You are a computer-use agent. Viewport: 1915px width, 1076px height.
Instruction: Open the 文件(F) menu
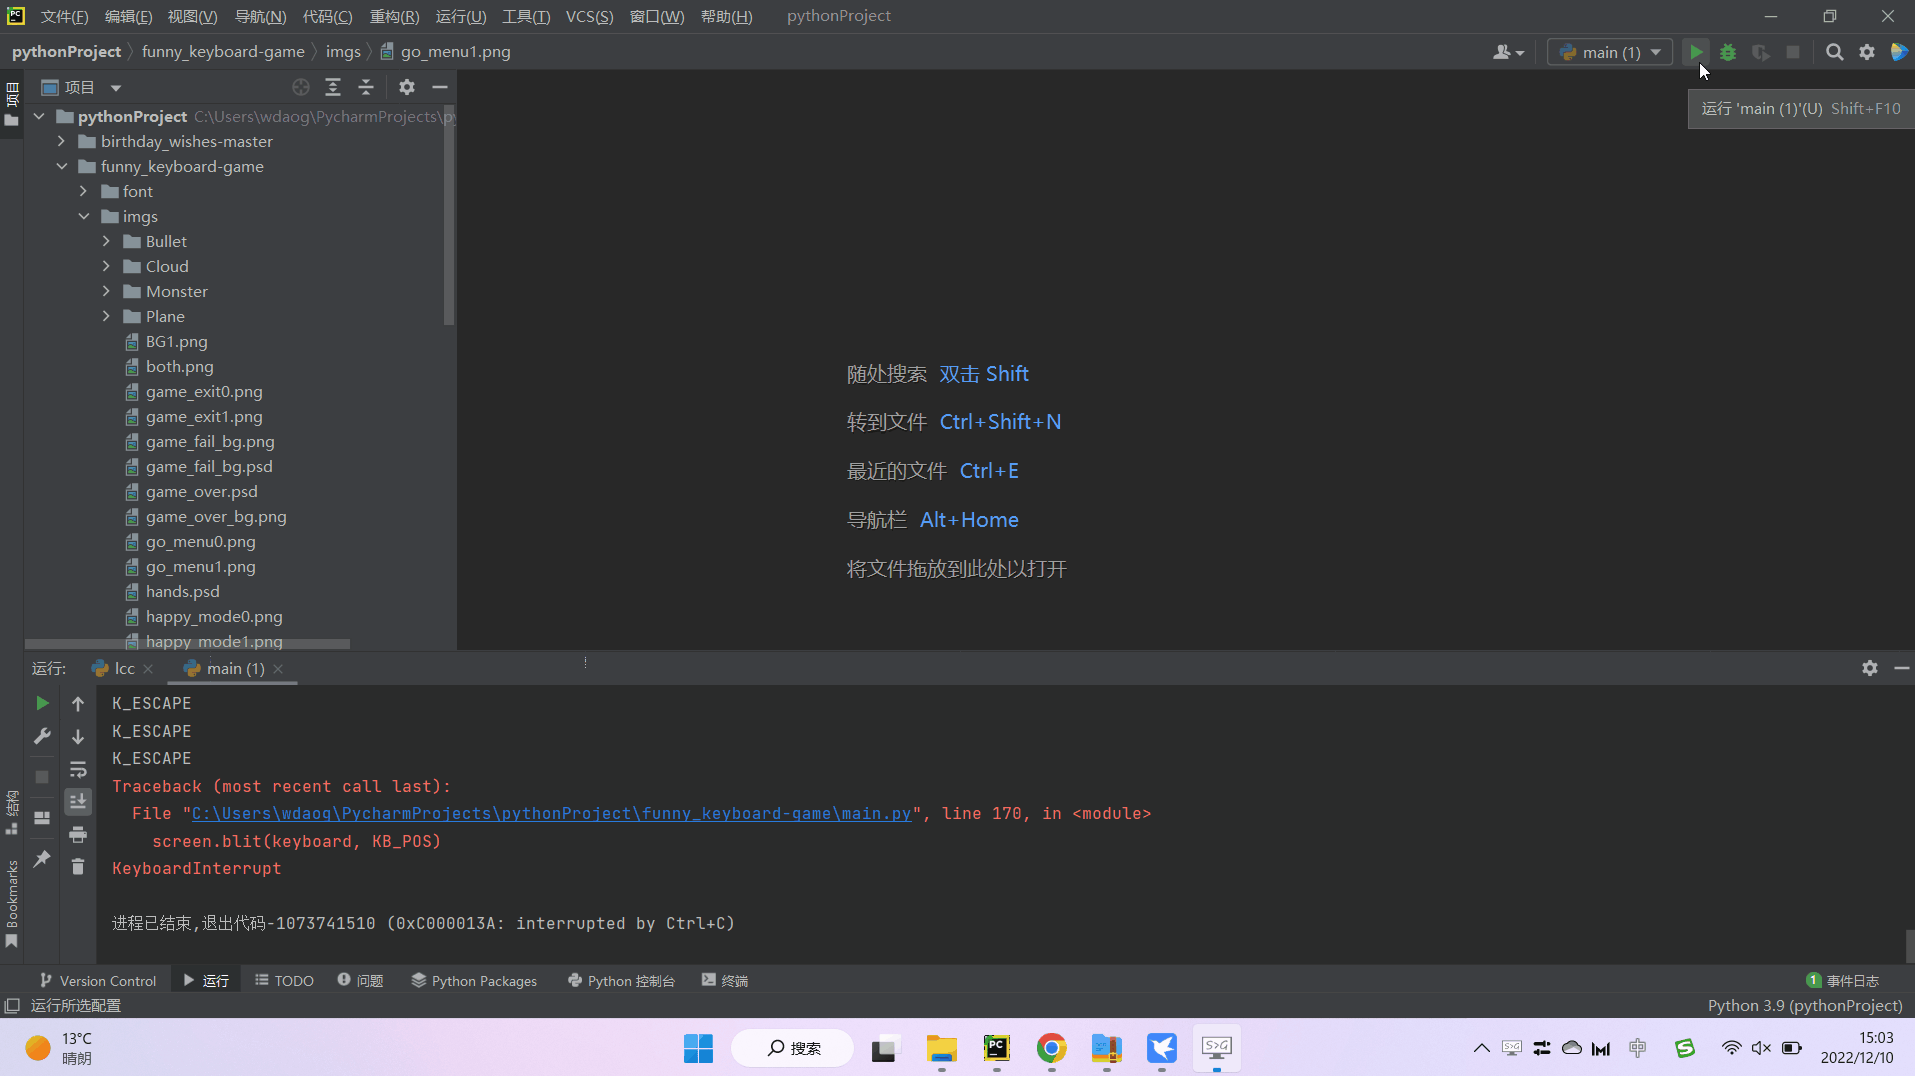coord(64,16)
